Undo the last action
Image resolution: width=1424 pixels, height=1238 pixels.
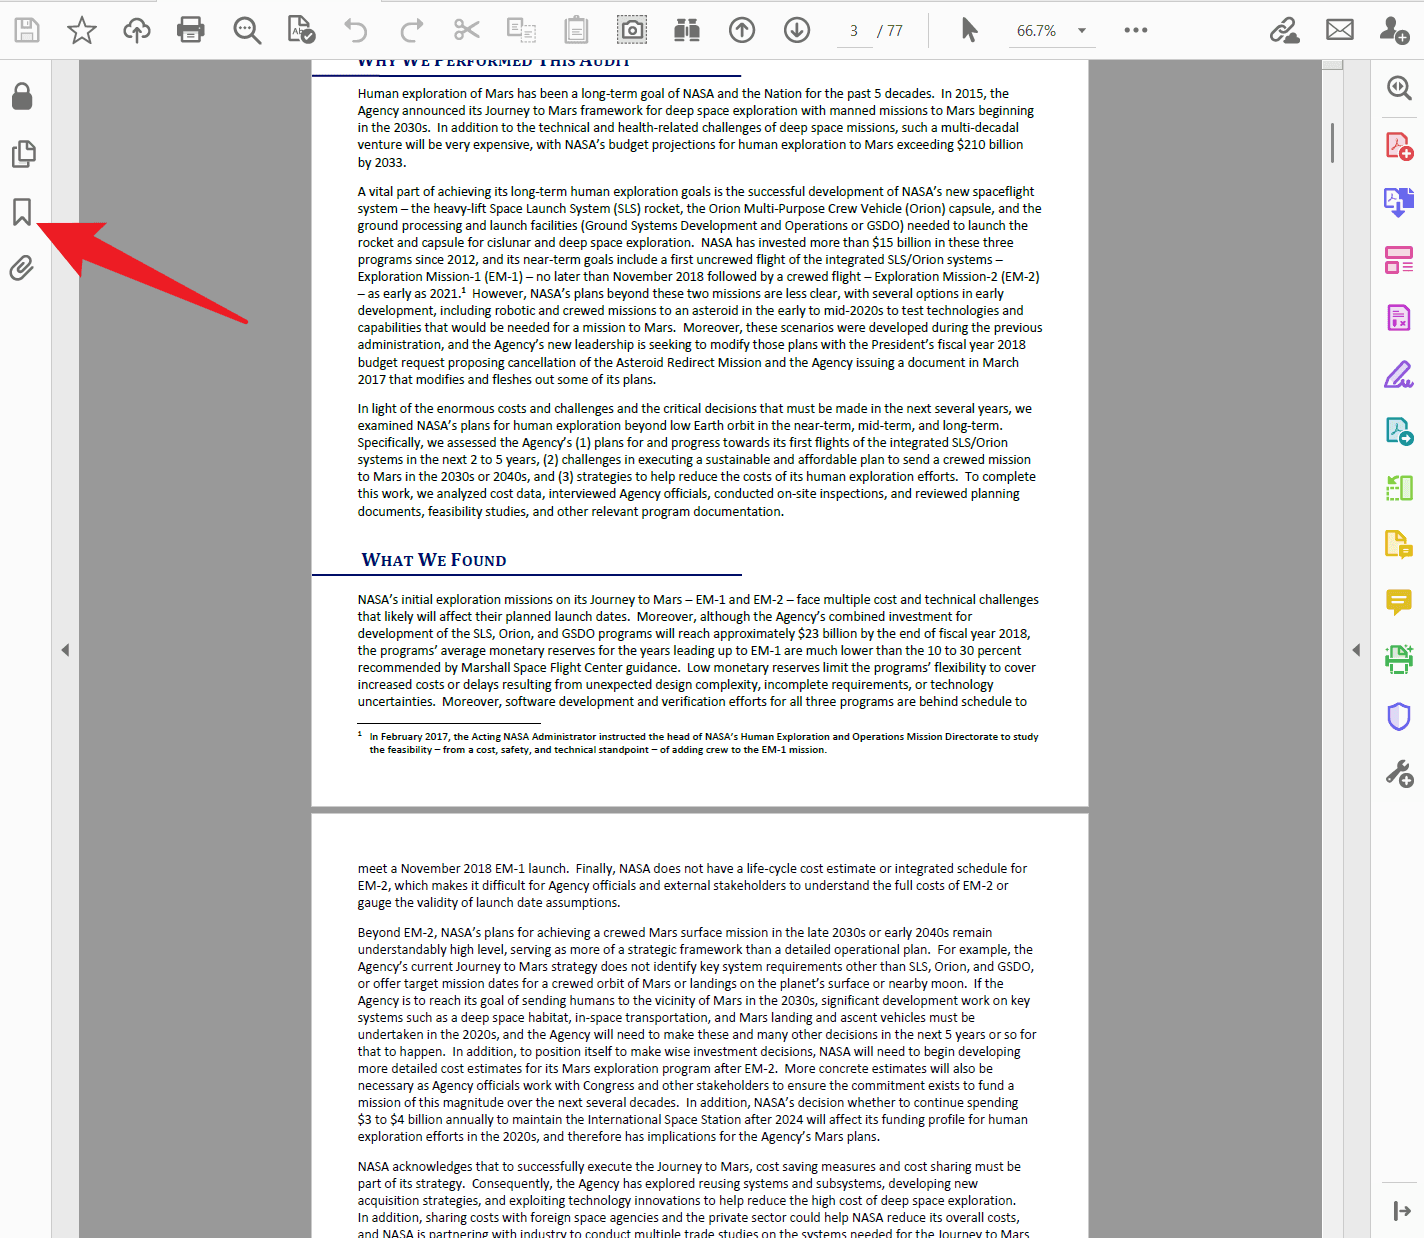tap(356, 30)
